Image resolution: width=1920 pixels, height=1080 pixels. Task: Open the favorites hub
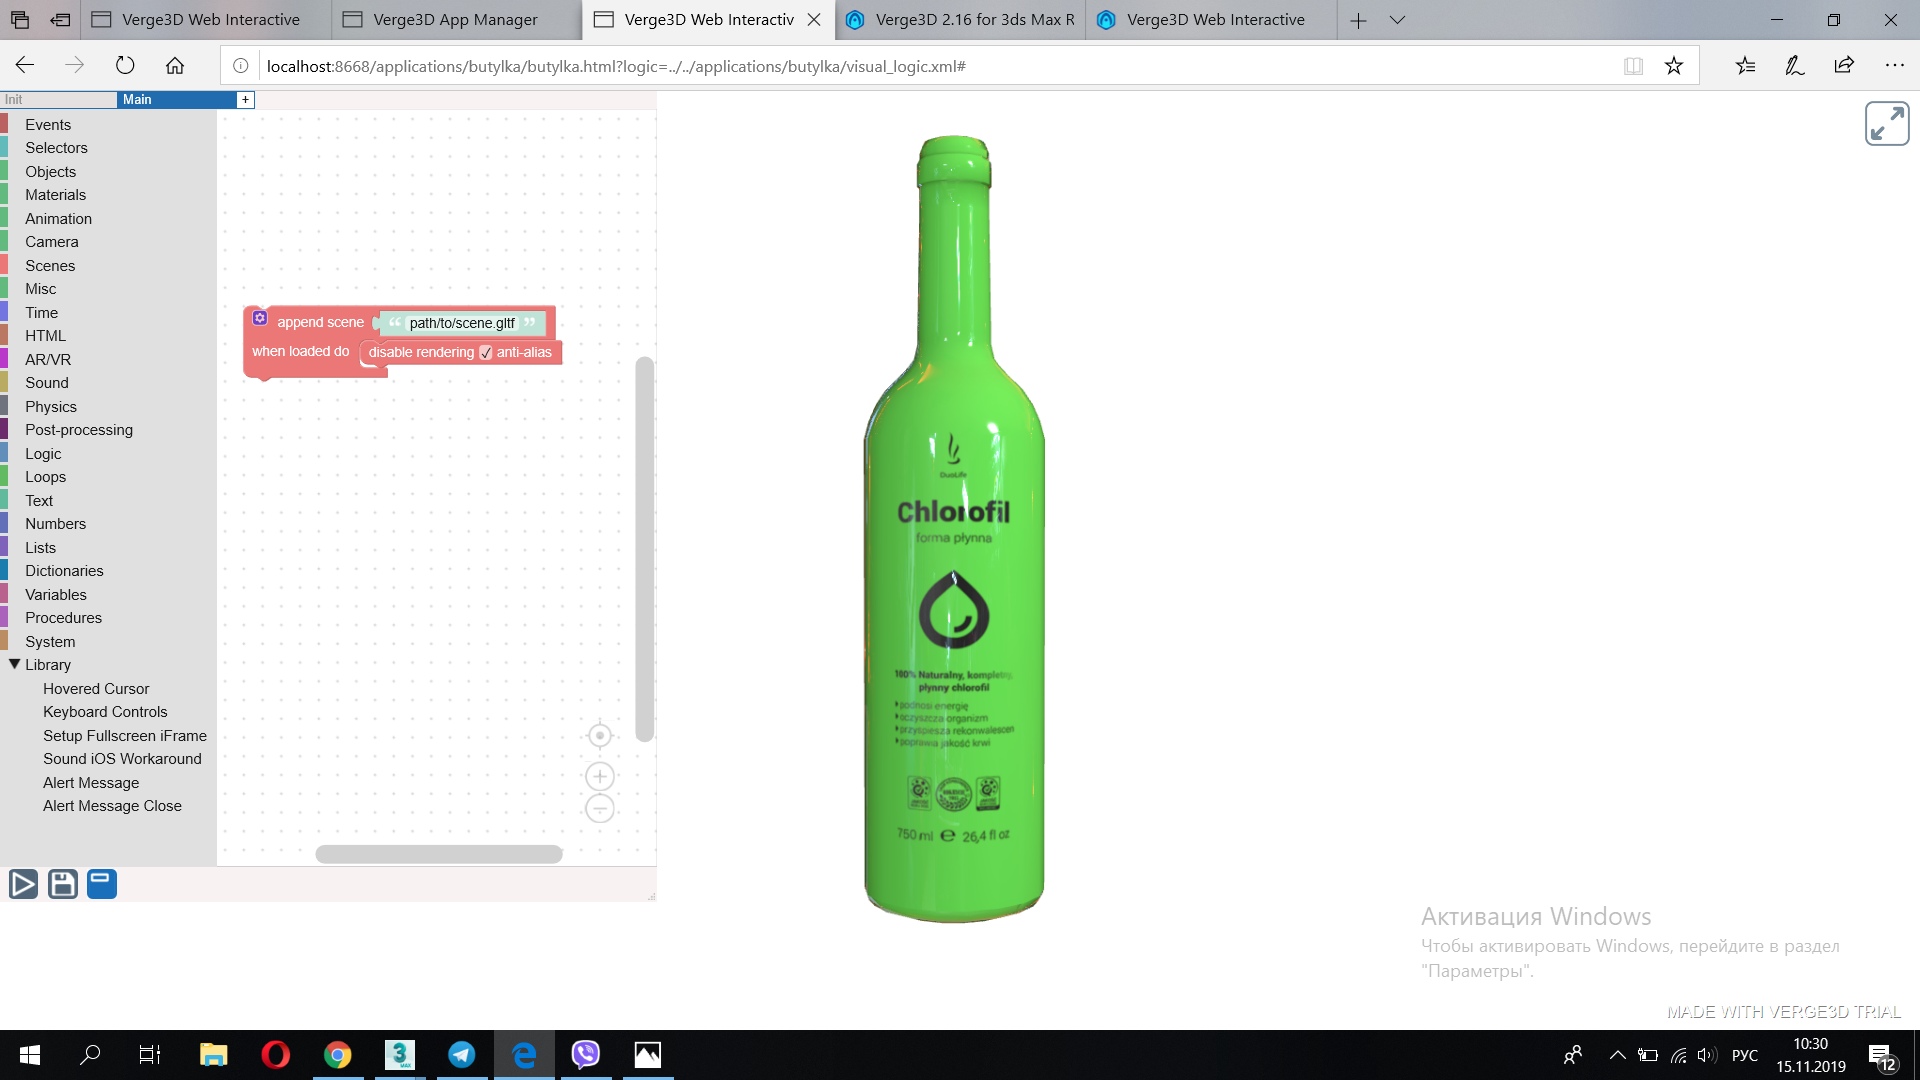pos(1746,66)
